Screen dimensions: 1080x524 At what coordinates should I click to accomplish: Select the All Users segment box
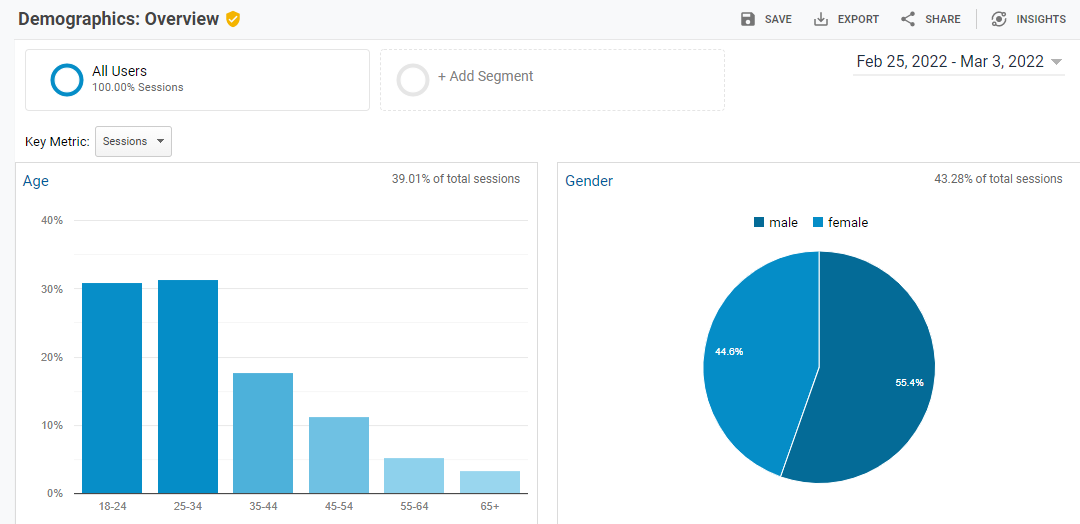click(197, 80)
